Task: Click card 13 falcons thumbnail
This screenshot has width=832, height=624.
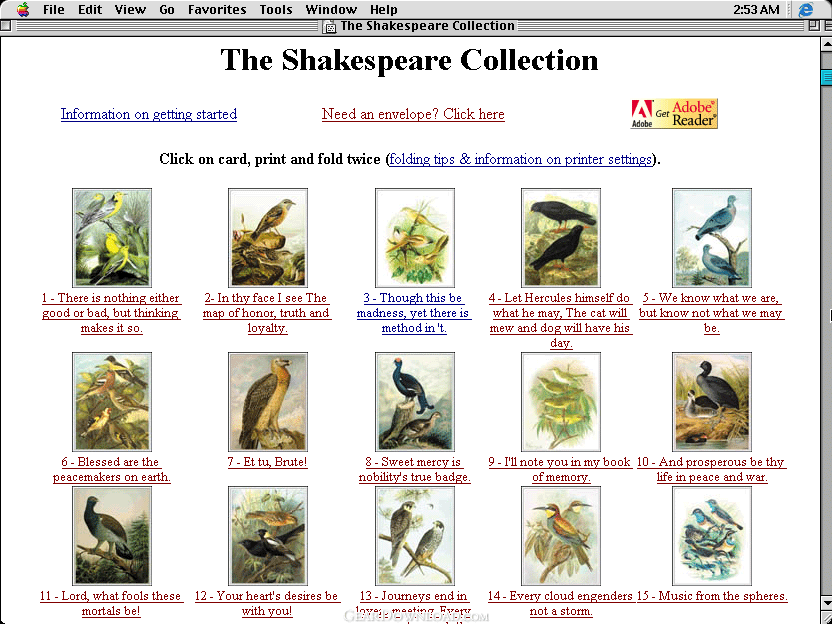Action: 415,536
